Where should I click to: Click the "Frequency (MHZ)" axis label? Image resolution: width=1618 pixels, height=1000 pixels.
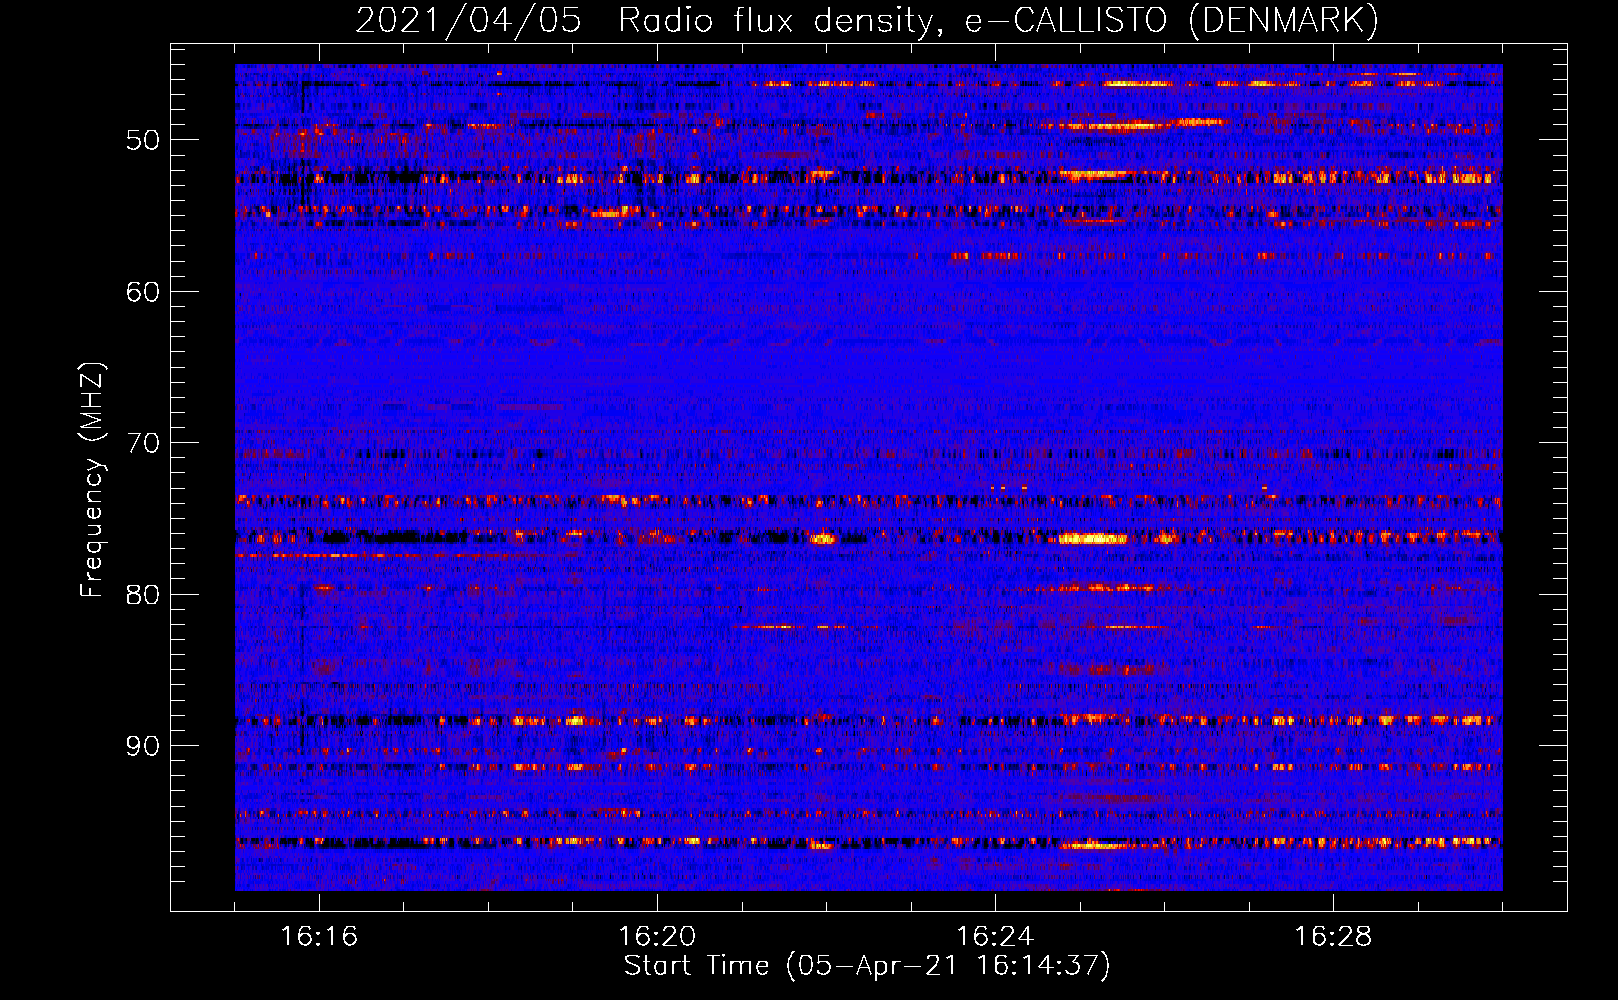[x=92, y=480]
